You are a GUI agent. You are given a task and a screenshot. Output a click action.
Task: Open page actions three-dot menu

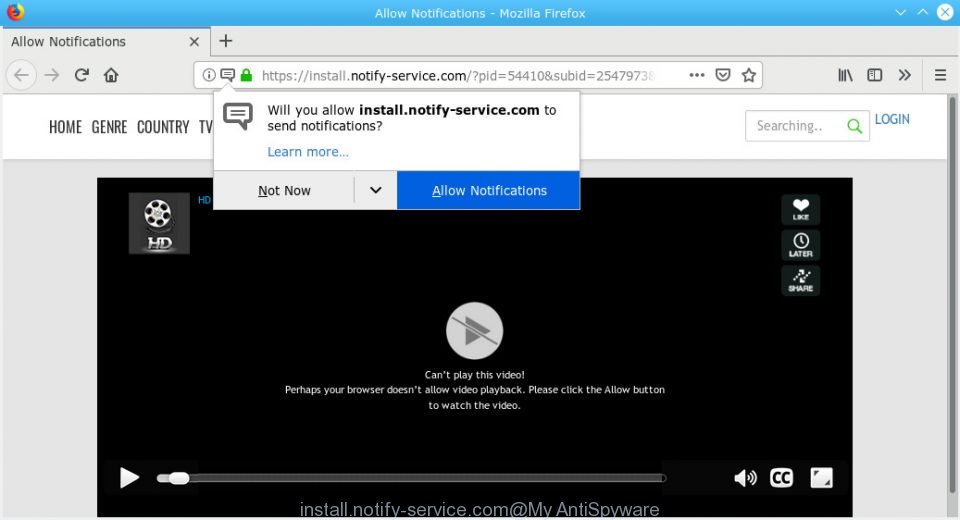697,75
